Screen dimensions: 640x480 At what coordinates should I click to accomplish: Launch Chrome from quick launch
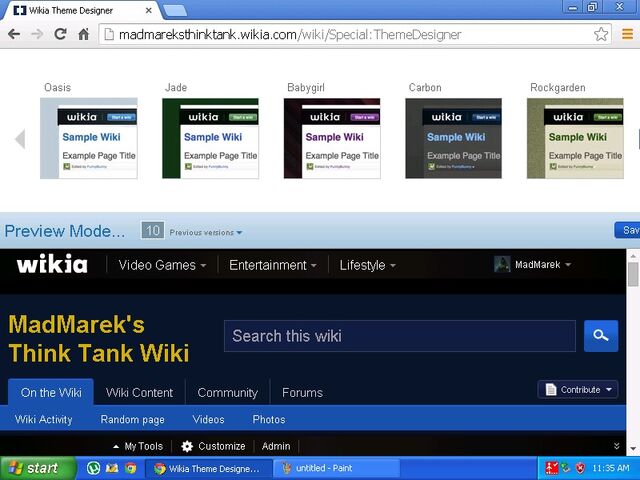click(131, 468)
